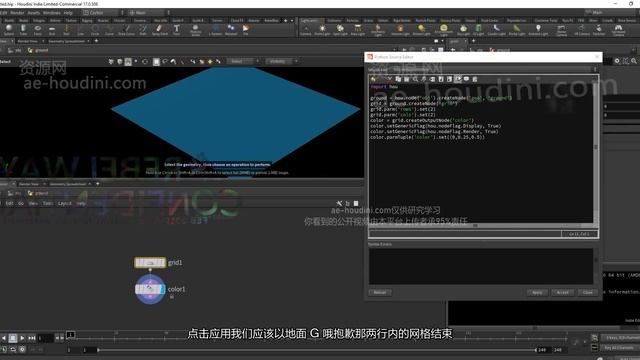Select the Spray Paint shelf tool

coord(160,30)
